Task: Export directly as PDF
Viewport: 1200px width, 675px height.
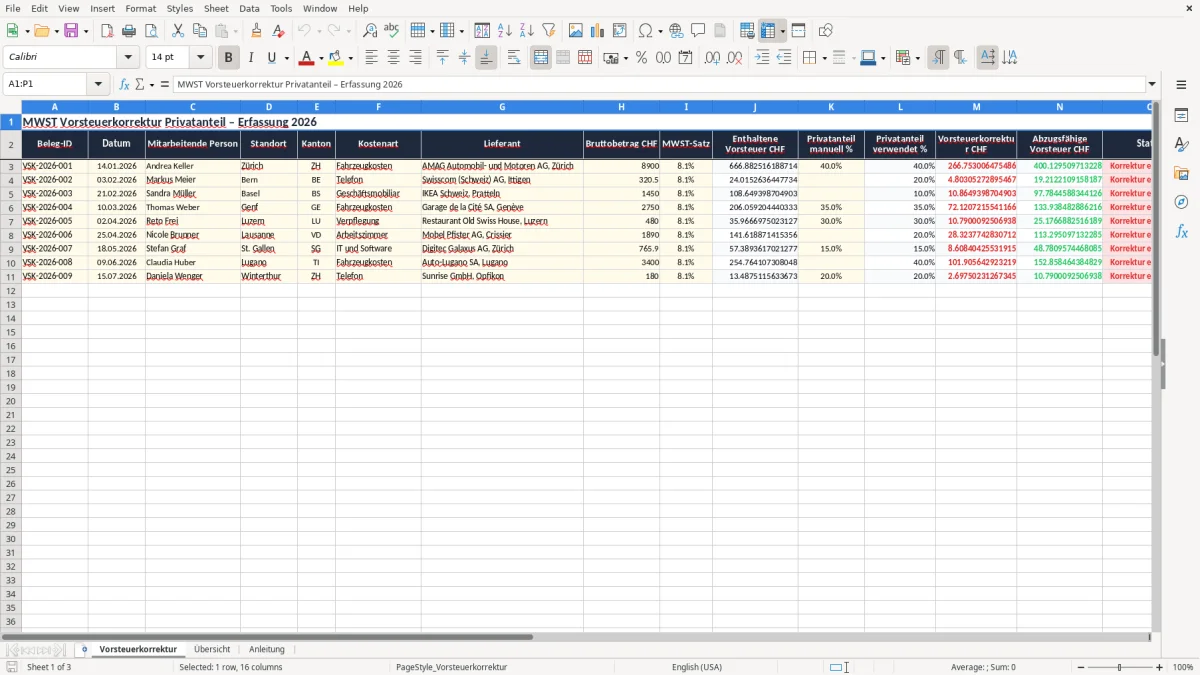Action: coord(107,31)
